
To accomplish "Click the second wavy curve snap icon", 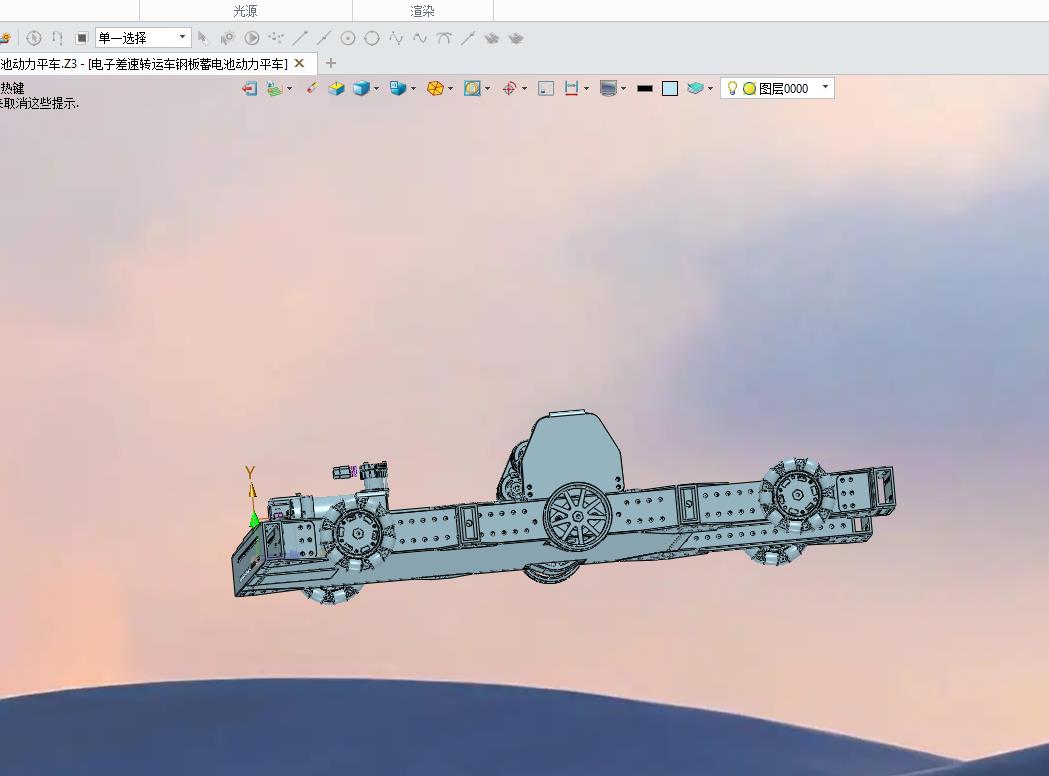I will pos(420,38).
